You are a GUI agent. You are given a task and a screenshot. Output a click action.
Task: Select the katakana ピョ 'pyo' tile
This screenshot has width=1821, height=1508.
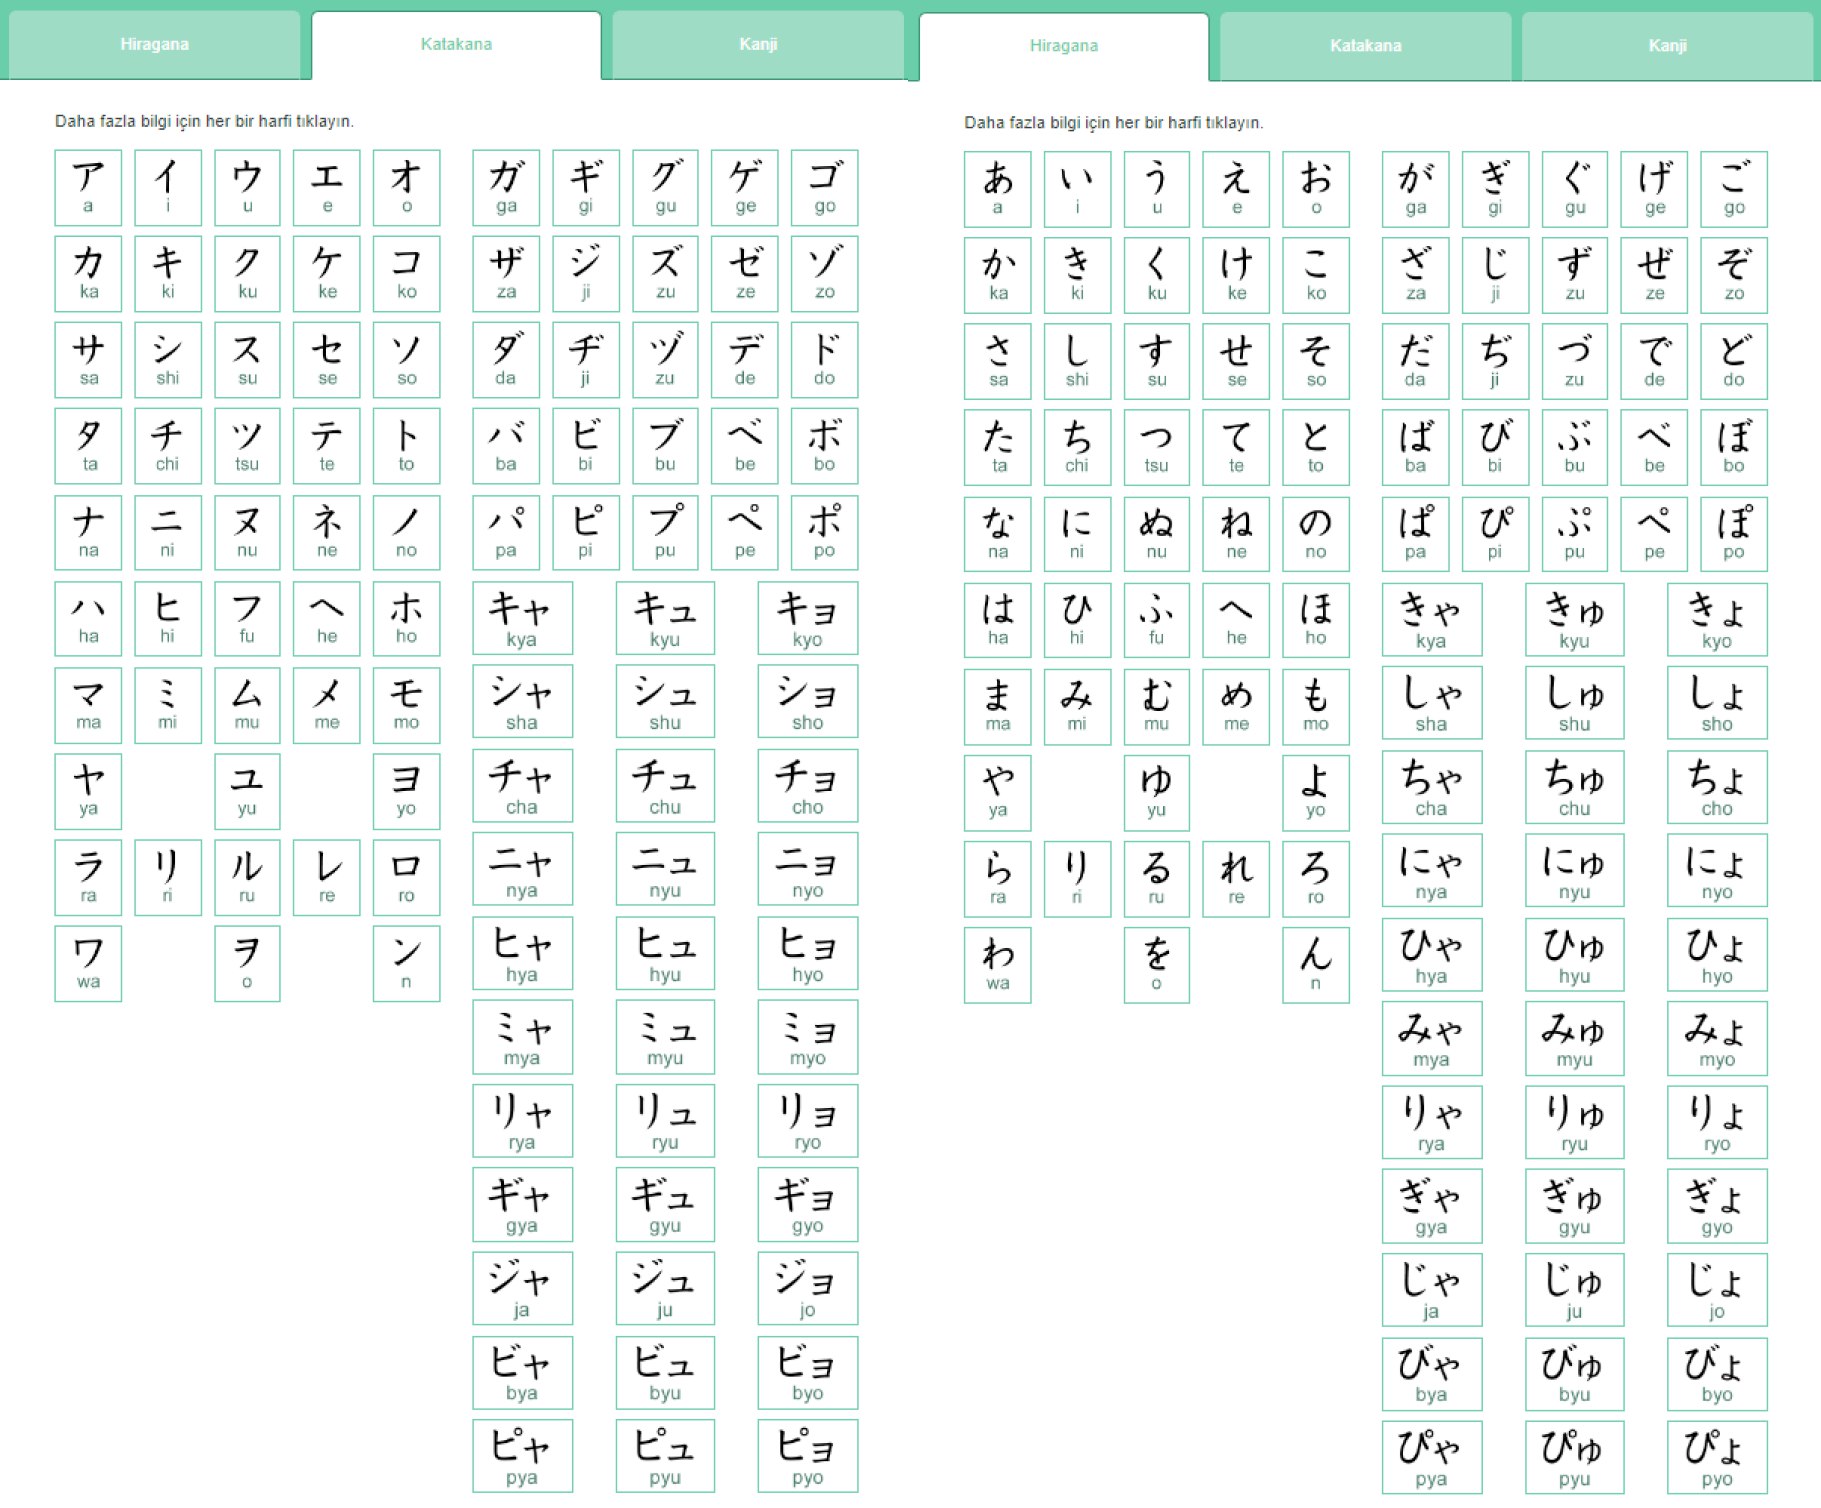(x=807, y=1456)
